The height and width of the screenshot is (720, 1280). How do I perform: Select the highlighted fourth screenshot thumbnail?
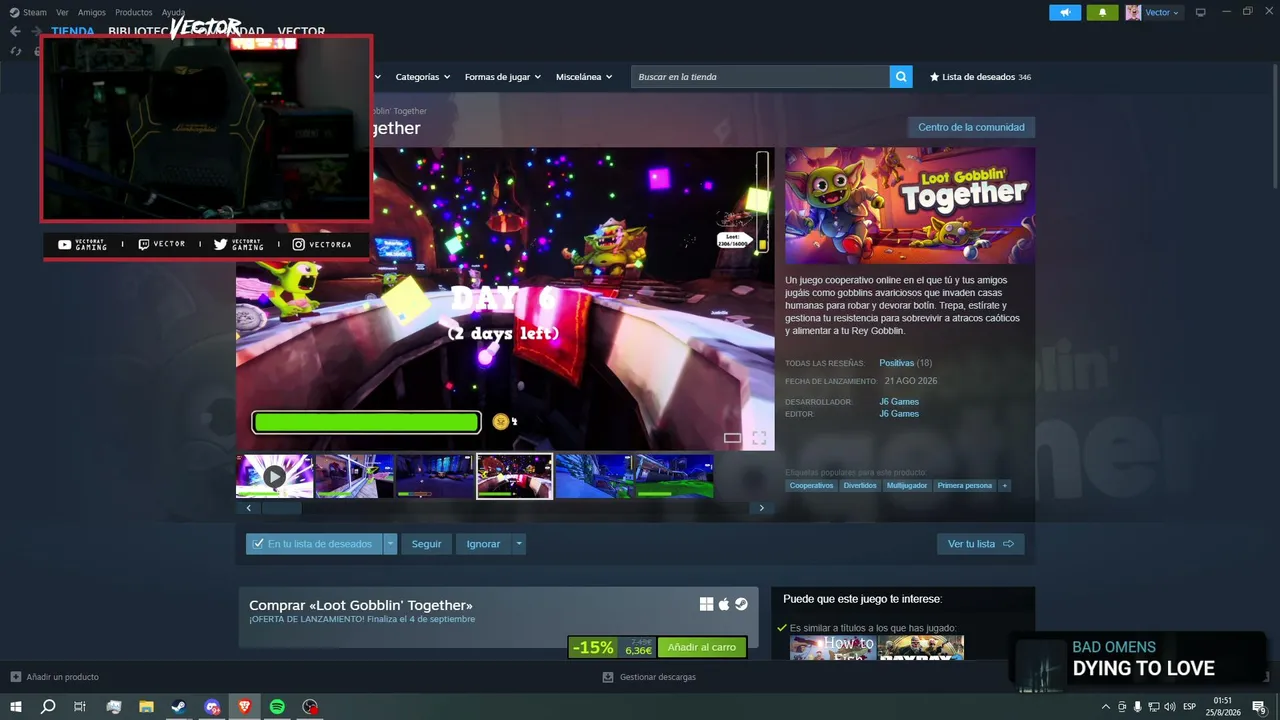(514, 476)
